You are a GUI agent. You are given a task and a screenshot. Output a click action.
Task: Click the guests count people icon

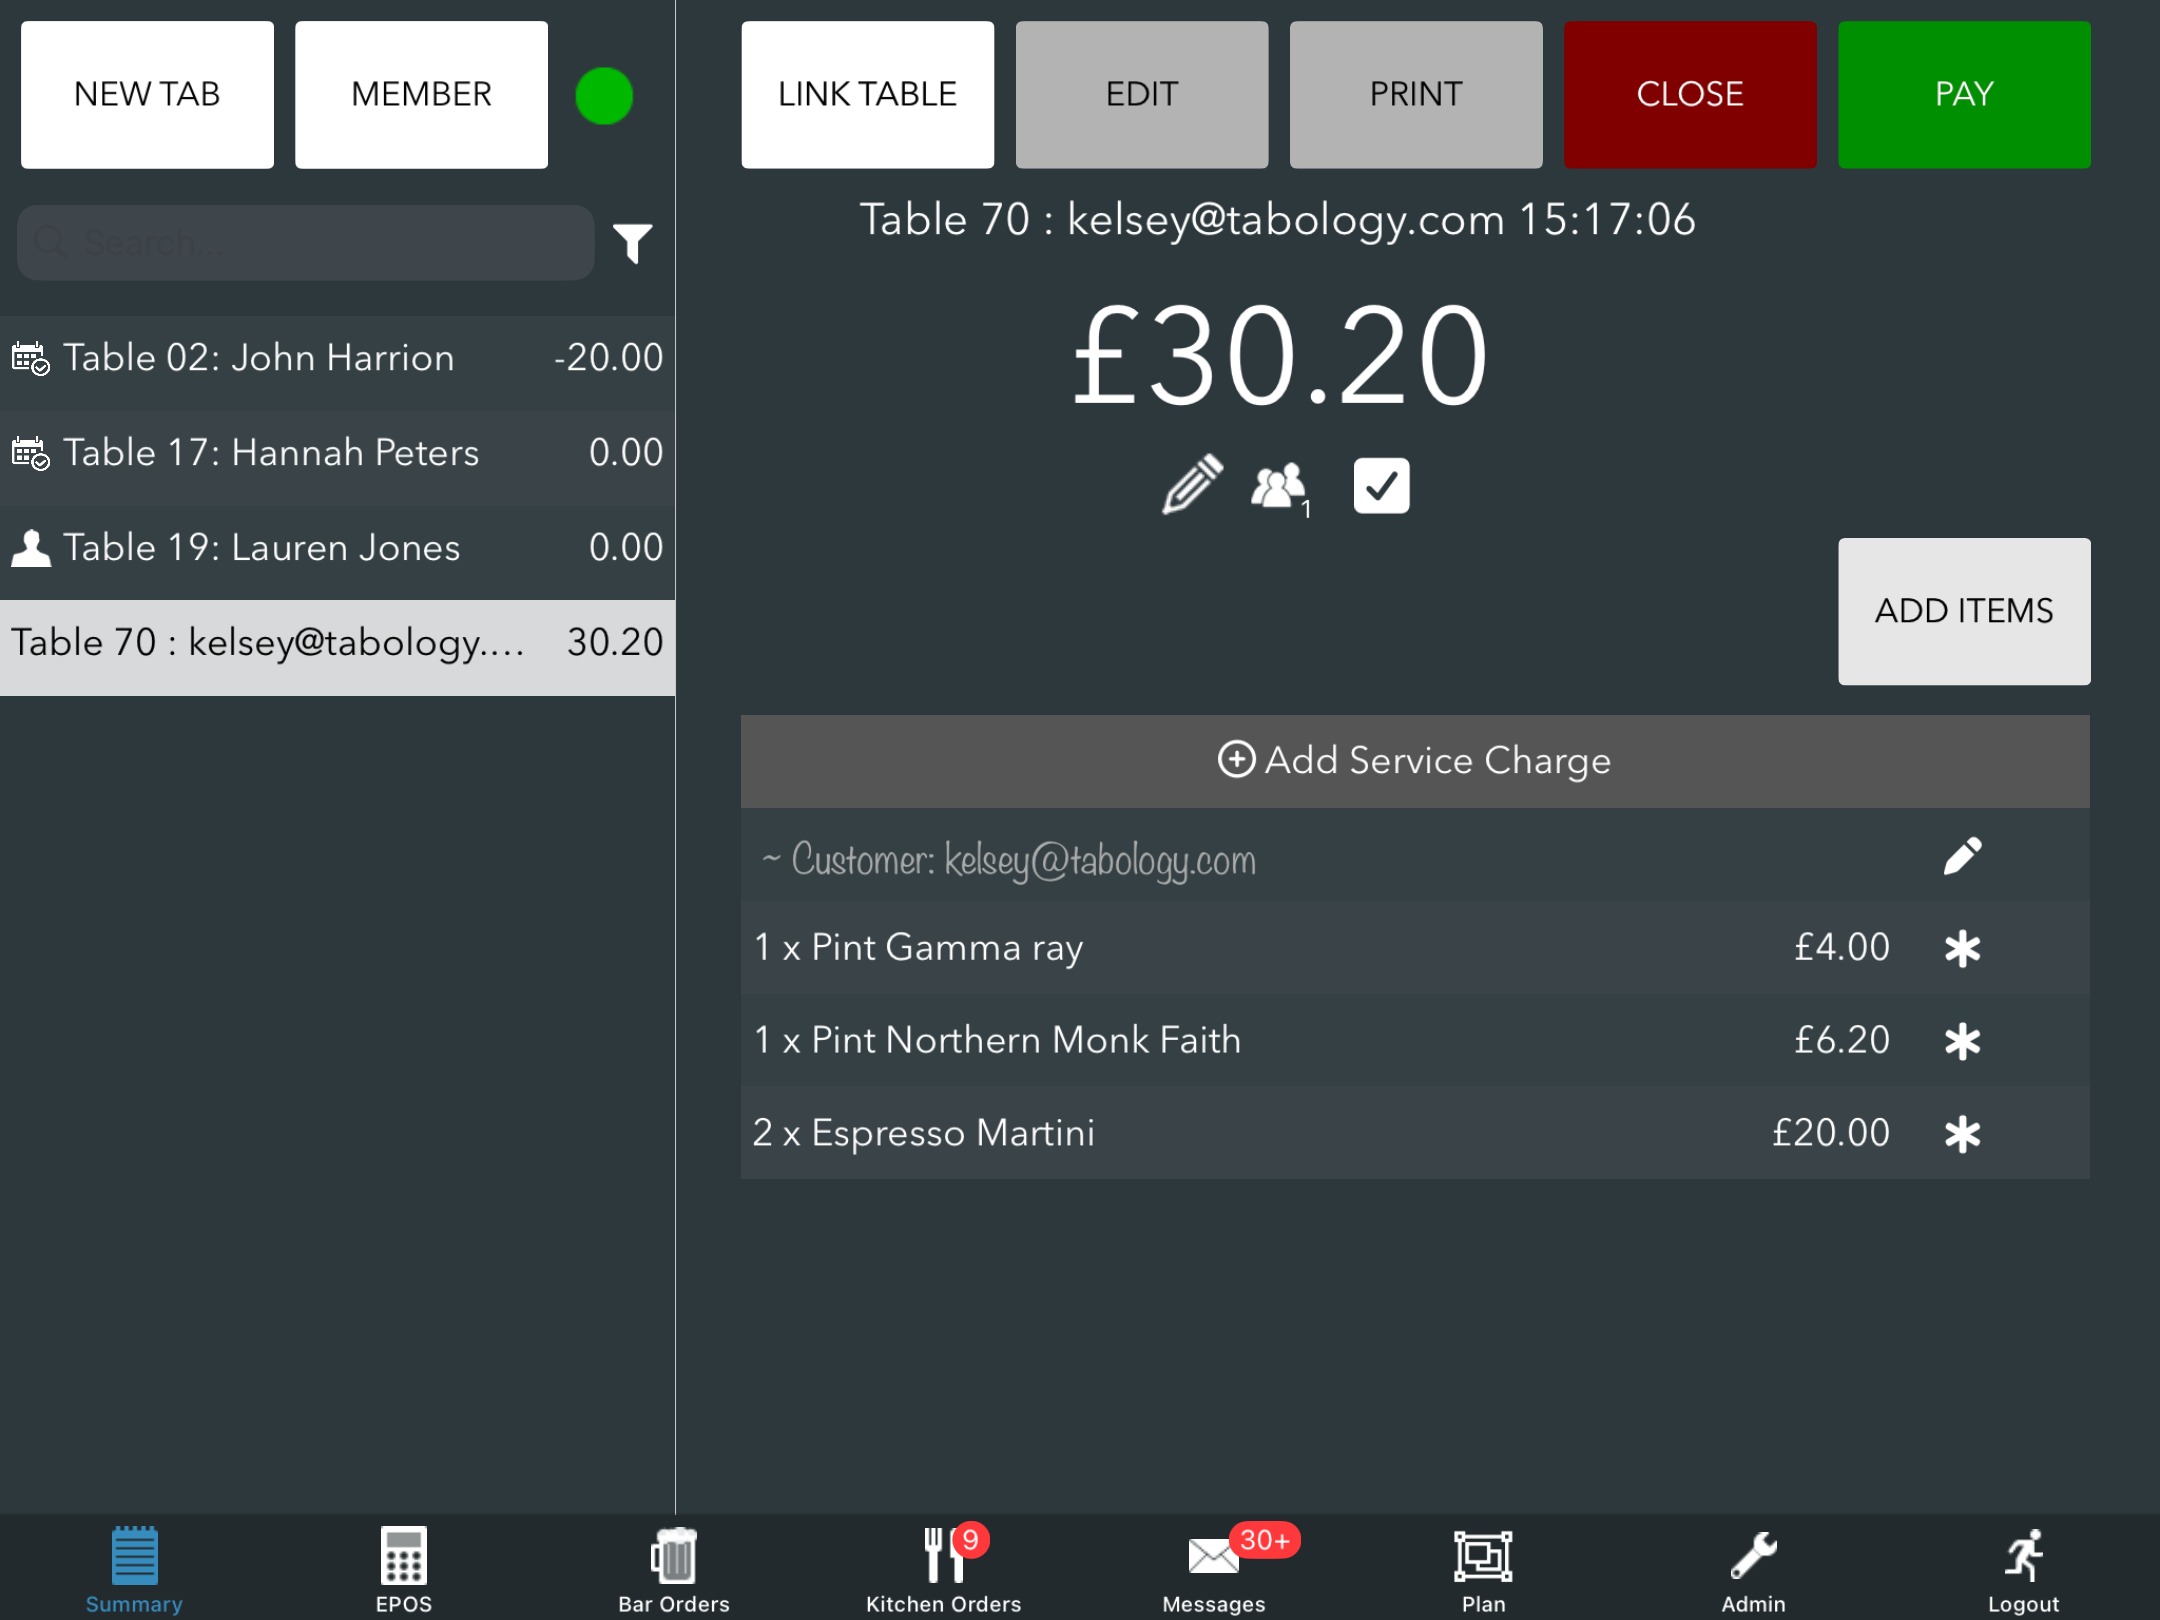pos(1278,487)
